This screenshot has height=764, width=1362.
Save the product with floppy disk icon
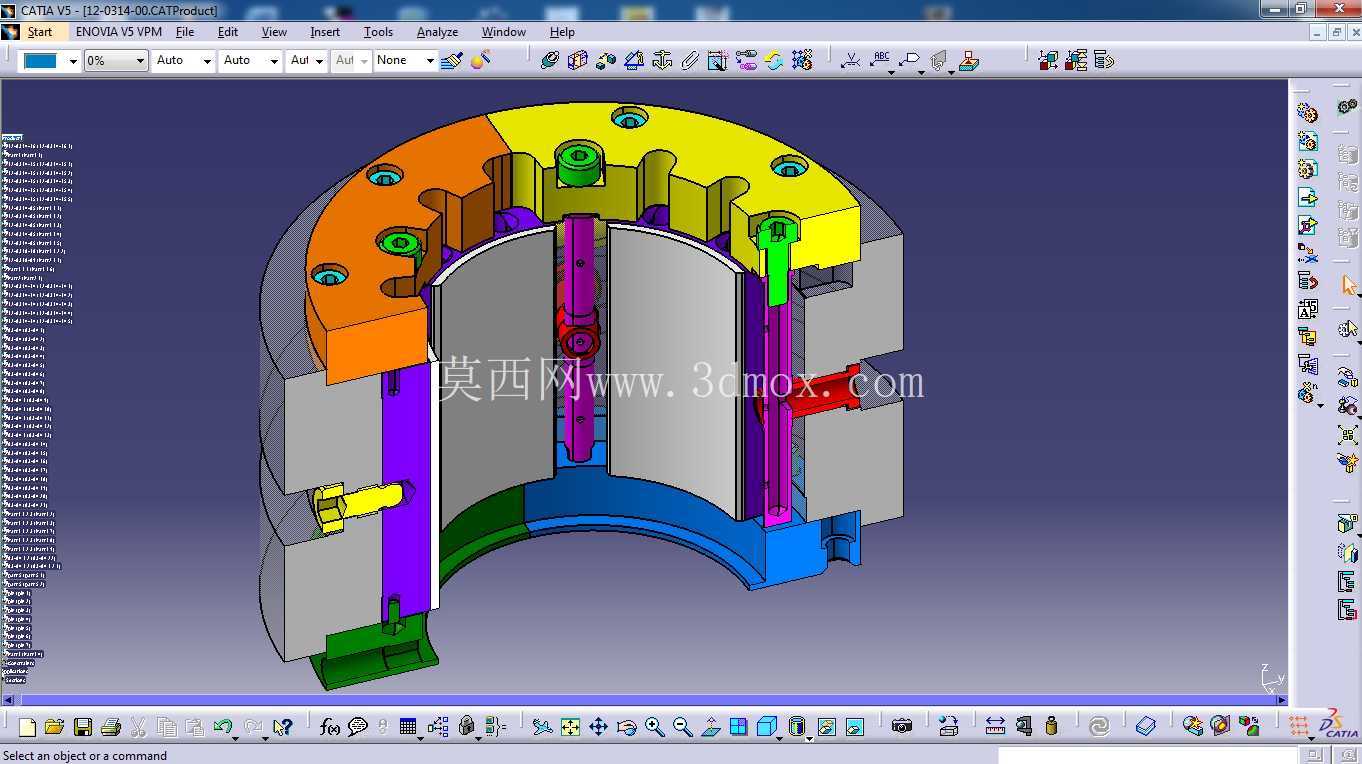coord(83,727)
